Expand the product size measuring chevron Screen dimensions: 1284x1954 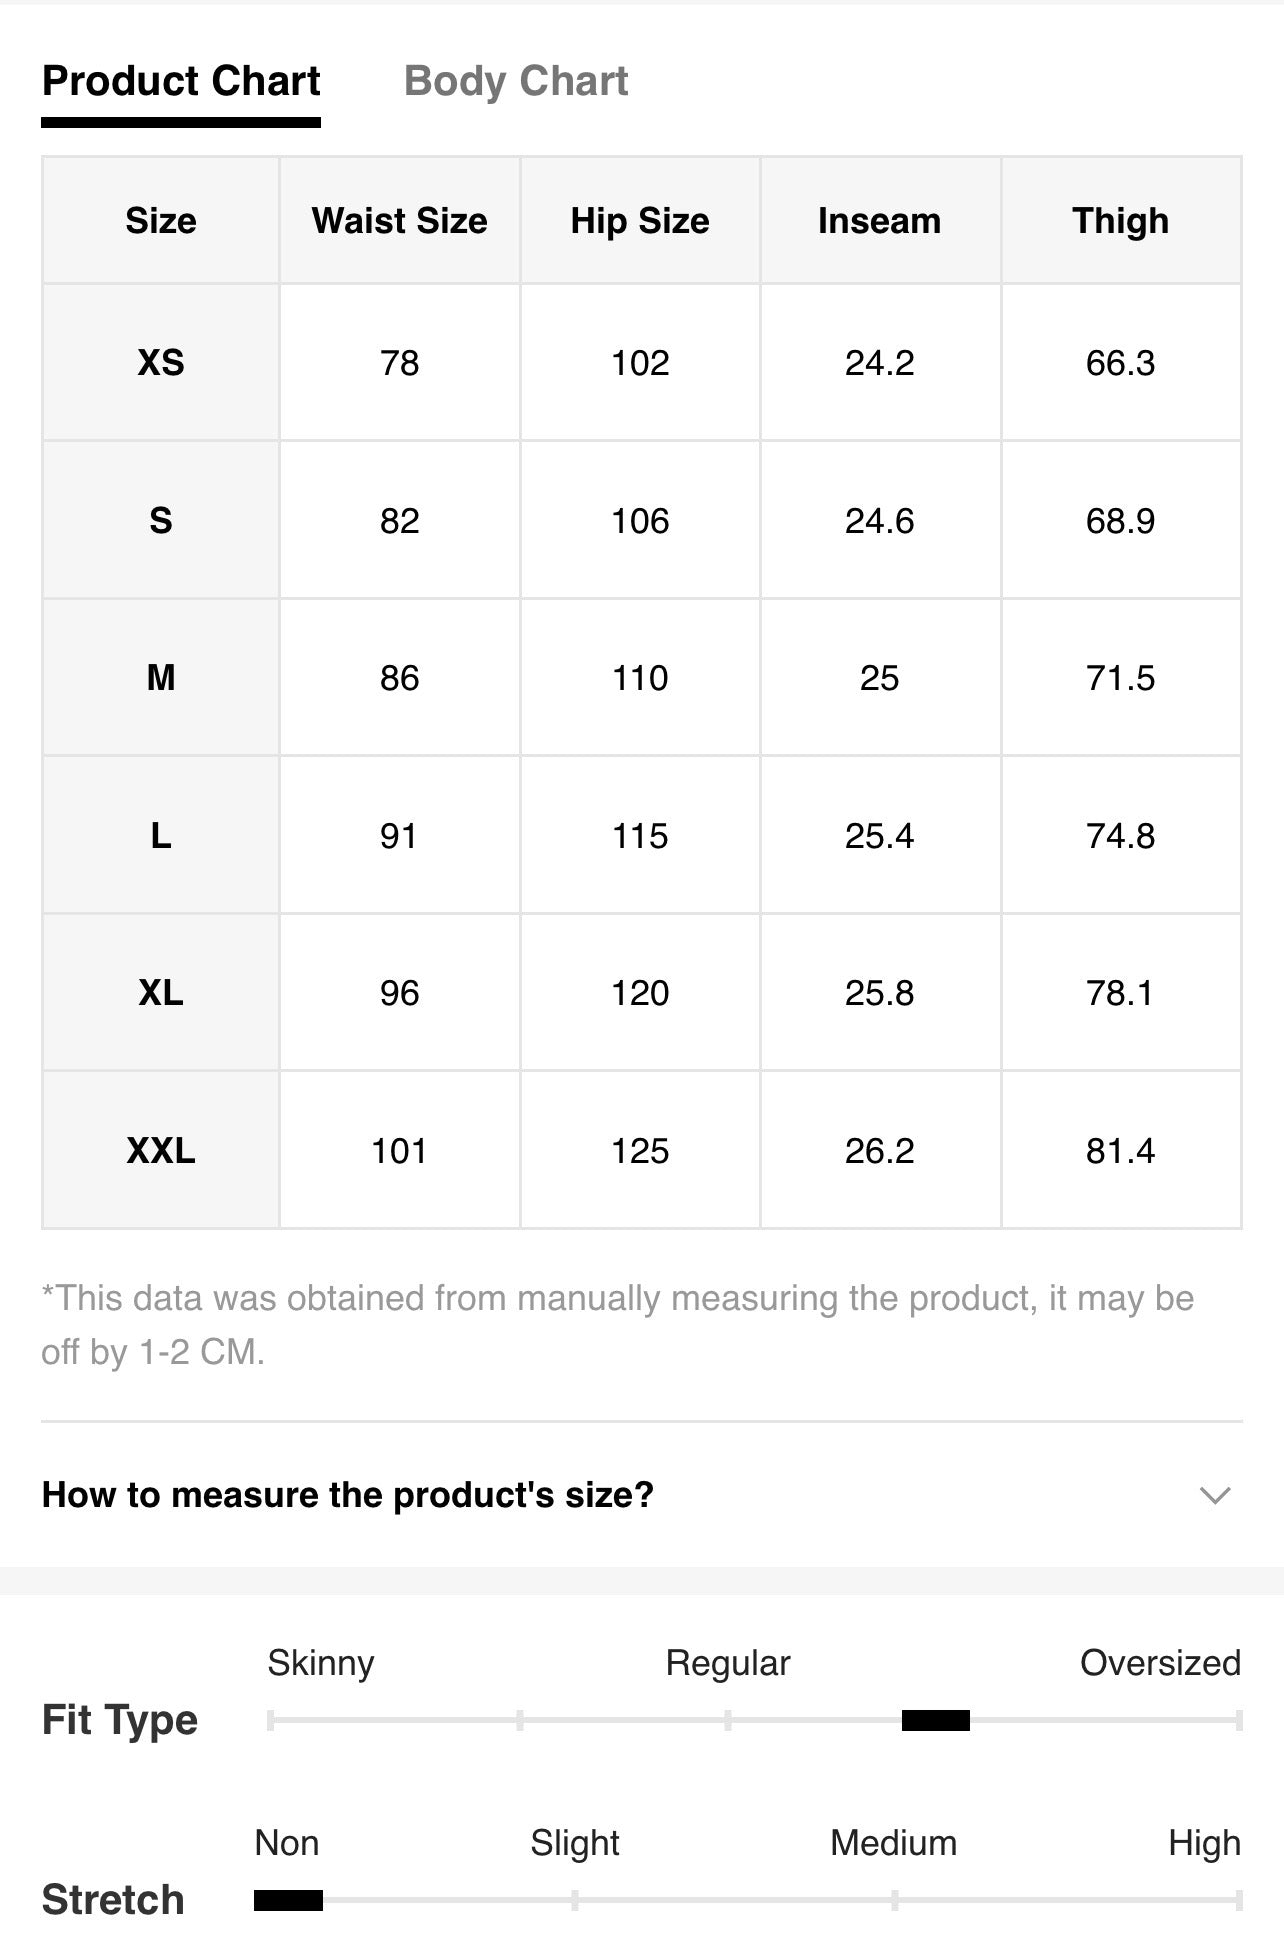(1214, 1495)
